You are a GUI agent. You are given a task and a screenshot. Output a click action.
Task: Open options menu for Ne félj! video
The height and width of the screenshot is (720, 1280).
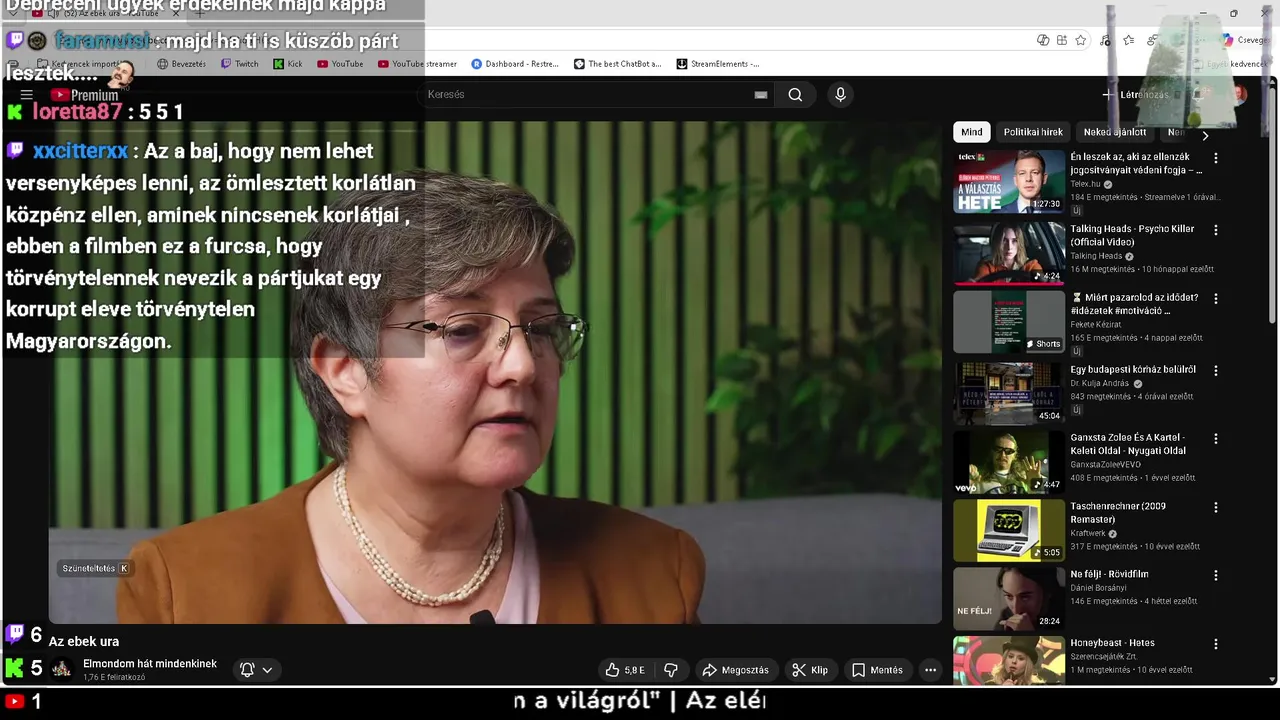tap(1216, 575)
